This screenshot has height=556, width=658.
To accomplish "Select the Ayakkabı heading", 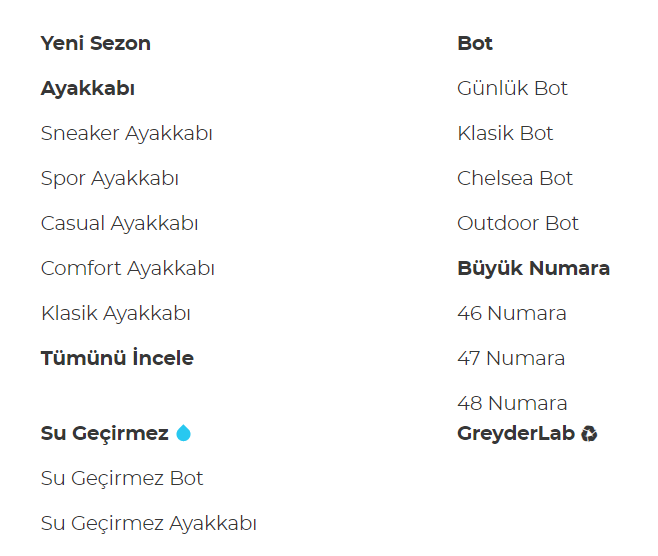I will [88, 88].
